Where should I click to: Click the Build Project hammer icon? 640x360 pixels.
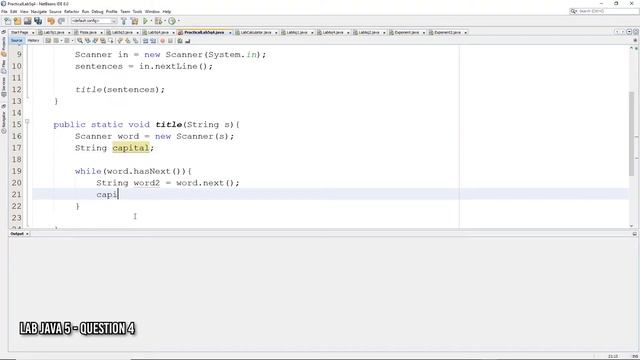point(124,21)
